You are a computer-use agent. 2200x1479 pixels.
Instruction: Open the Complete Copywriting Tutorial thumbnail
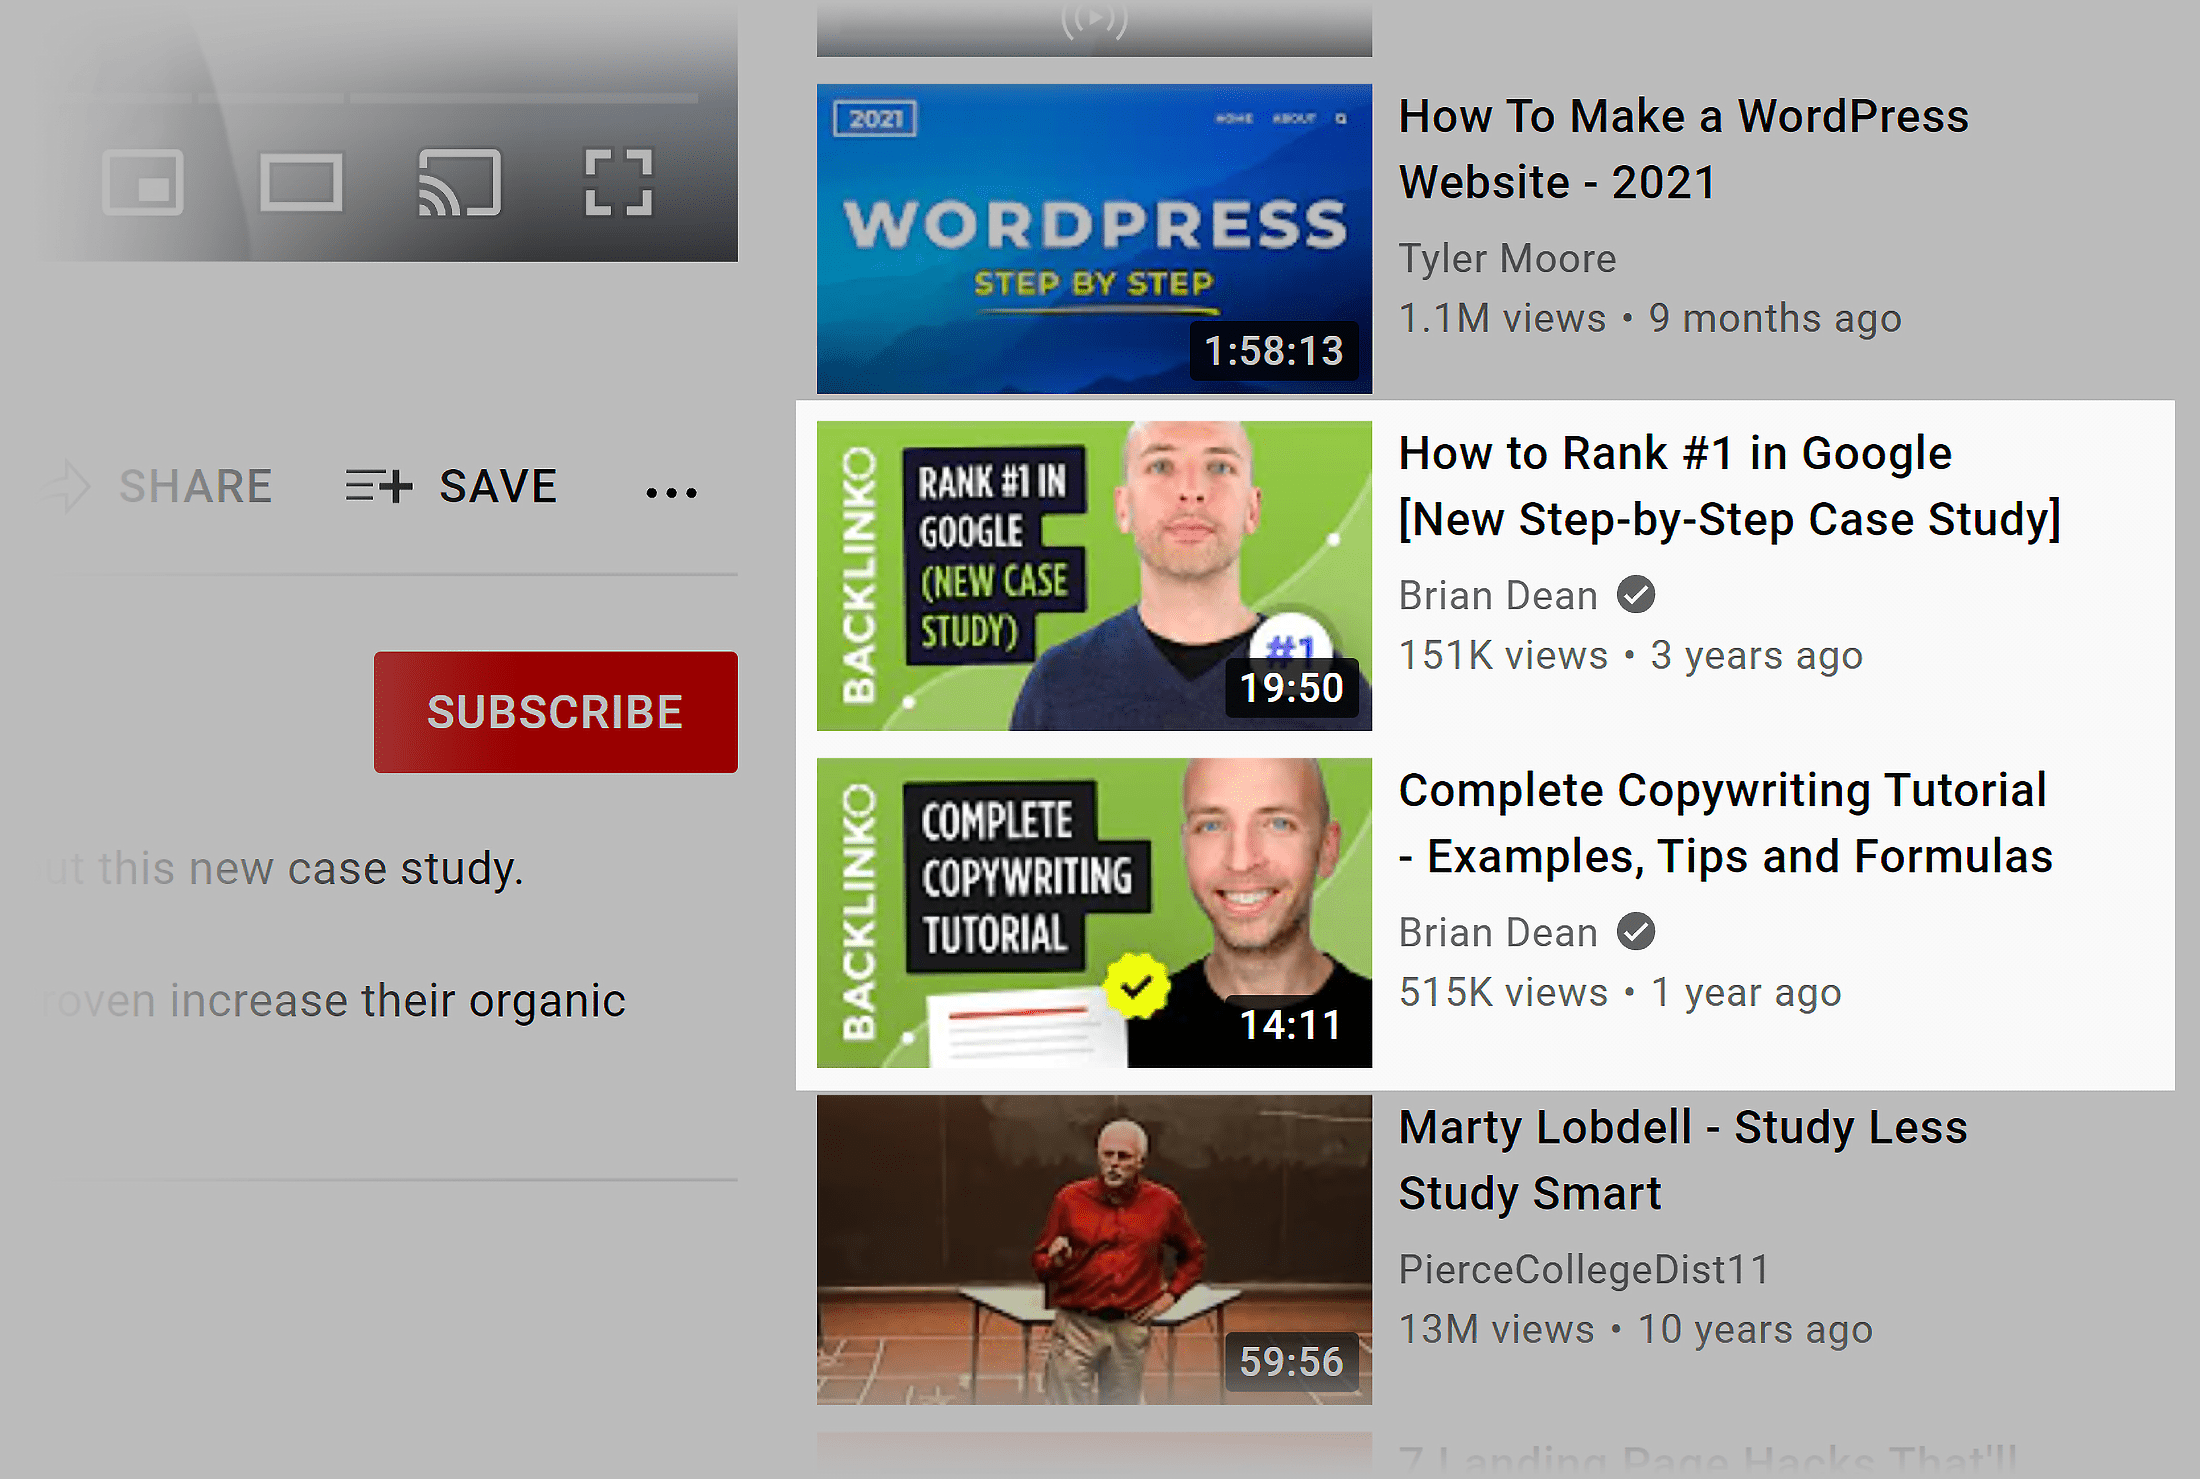[x=1094, y=913]
